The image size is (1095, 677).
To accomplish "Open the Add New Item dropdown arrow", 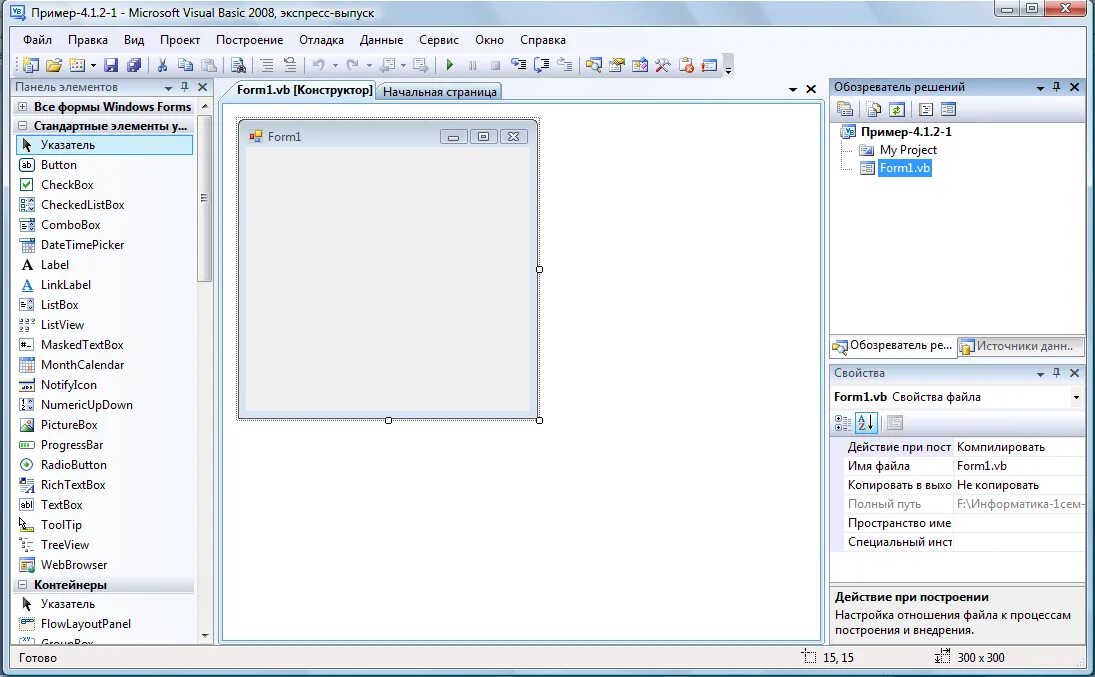I will tap(93, 66).
